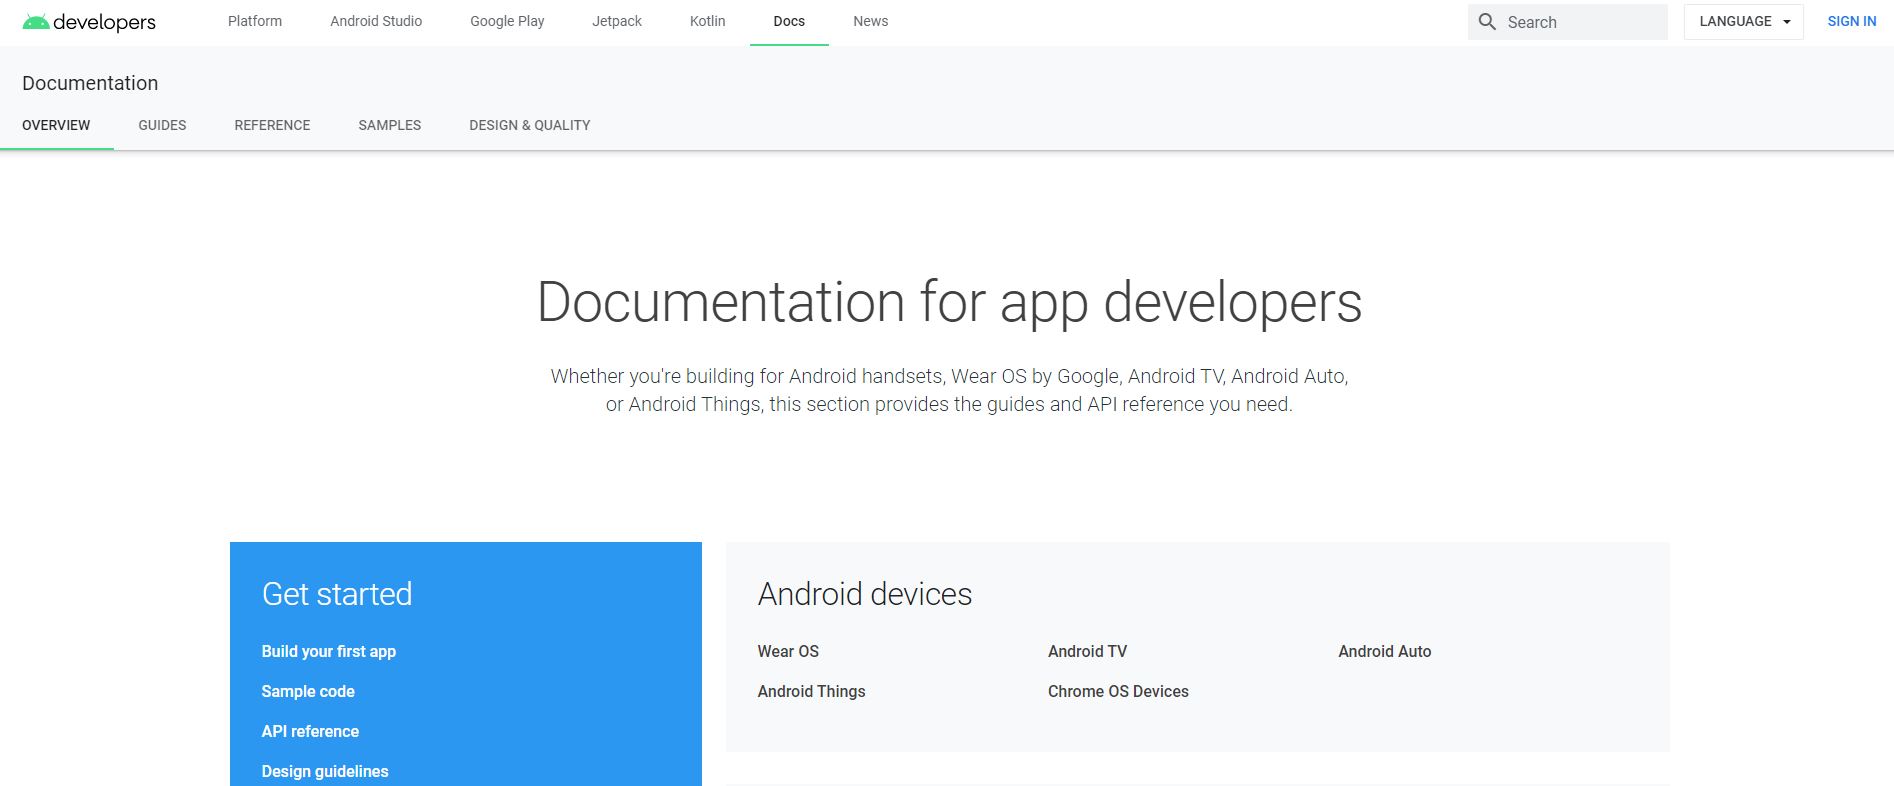Click the SIGN IN link
Screen dimensions: 1894x786
click(1851, 22)
